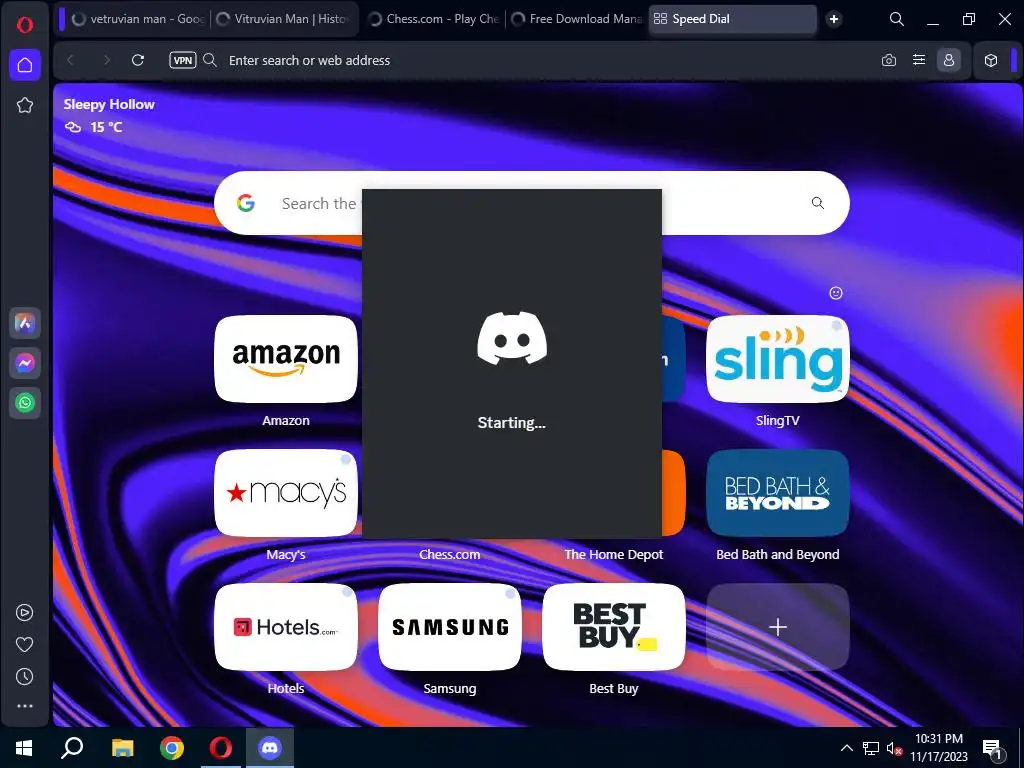
Task: Open the Best Buy speed dial tile
Action: (x=614, y=627)
